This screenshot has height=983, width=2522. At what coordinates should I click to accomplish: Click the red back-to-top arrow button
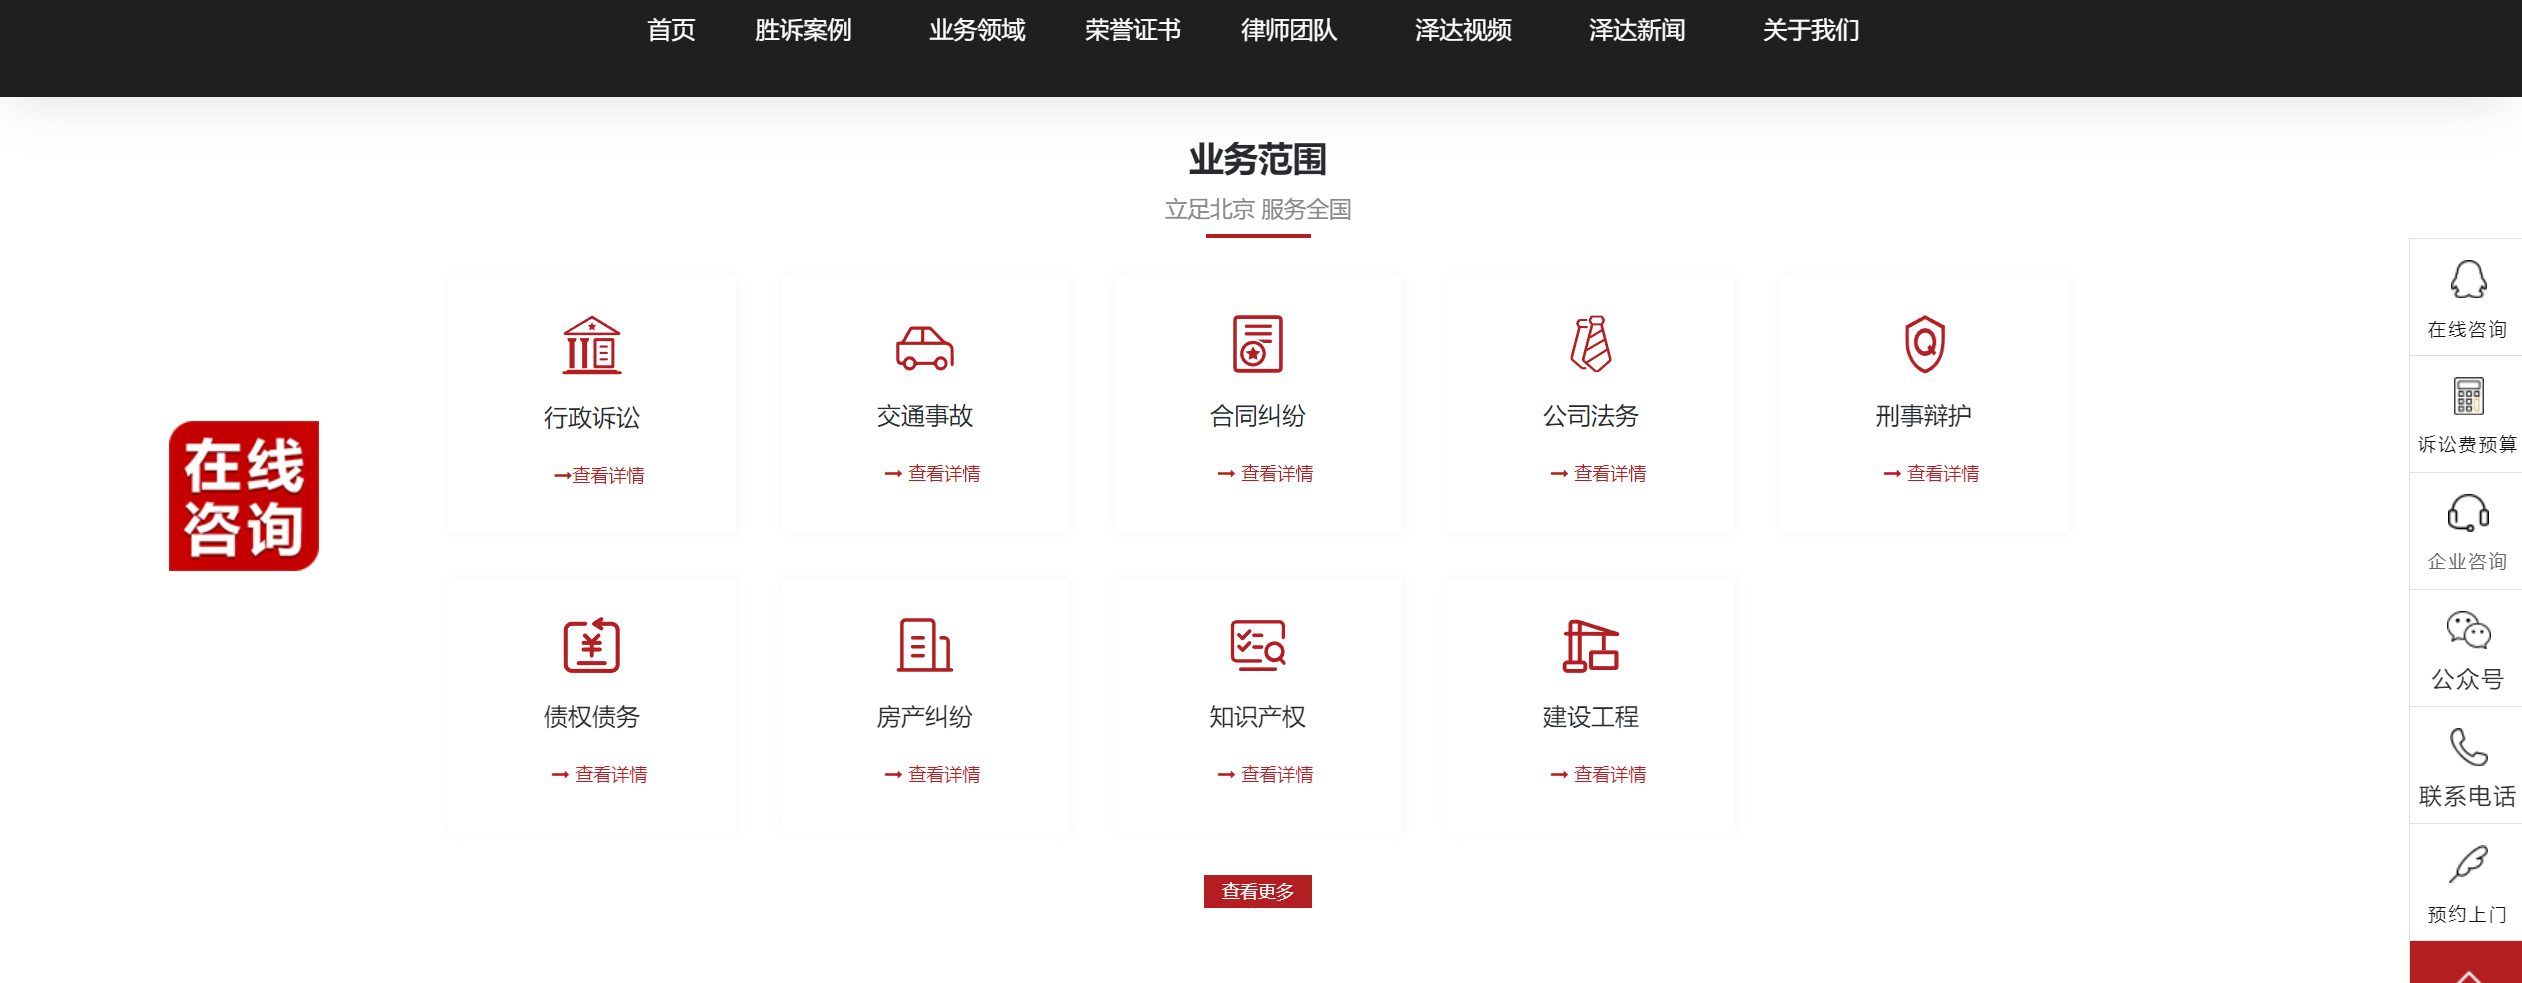[2467, 967]
